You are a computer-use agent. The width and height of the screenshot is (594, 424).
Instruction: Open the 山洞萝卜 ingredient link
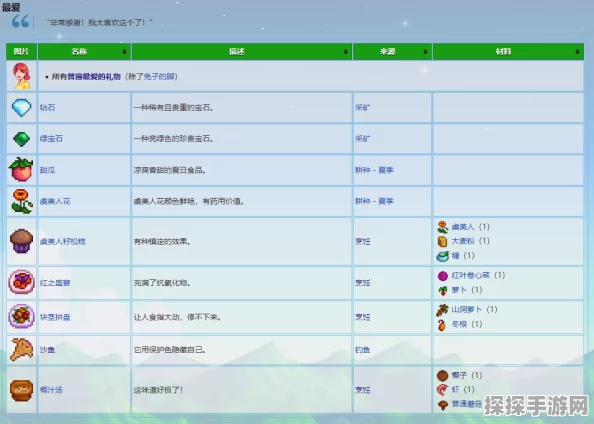tap(467, 310)
